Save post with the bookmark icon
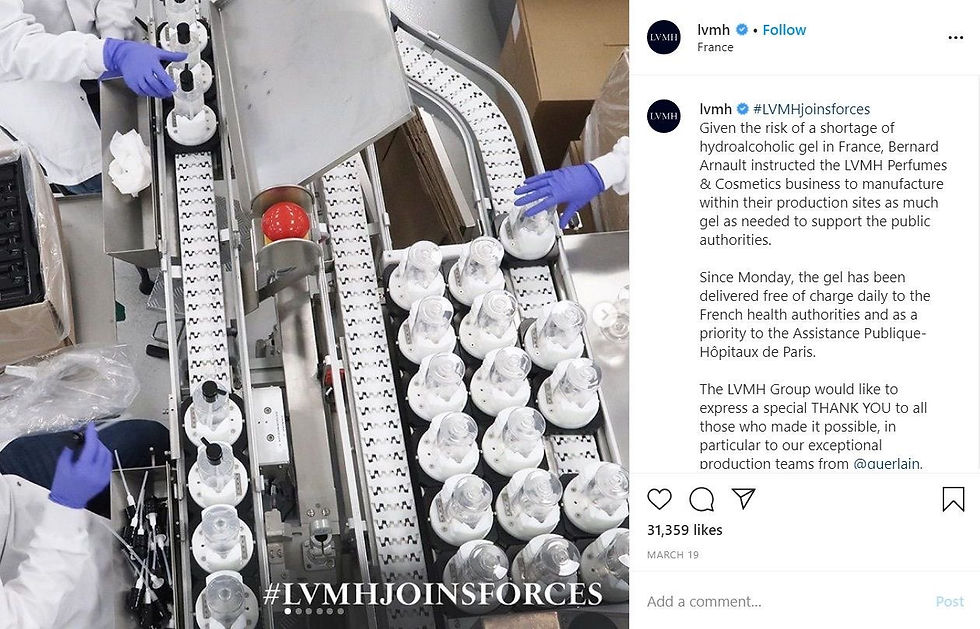 (x=953, y=499)
